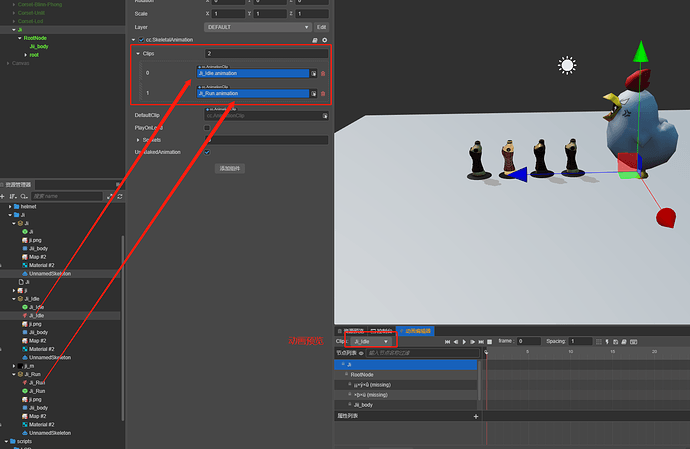Open the Clip Ji_Idle dropdown
The height and width of the screenshot is (449, 690).
(x=371, y=342)
